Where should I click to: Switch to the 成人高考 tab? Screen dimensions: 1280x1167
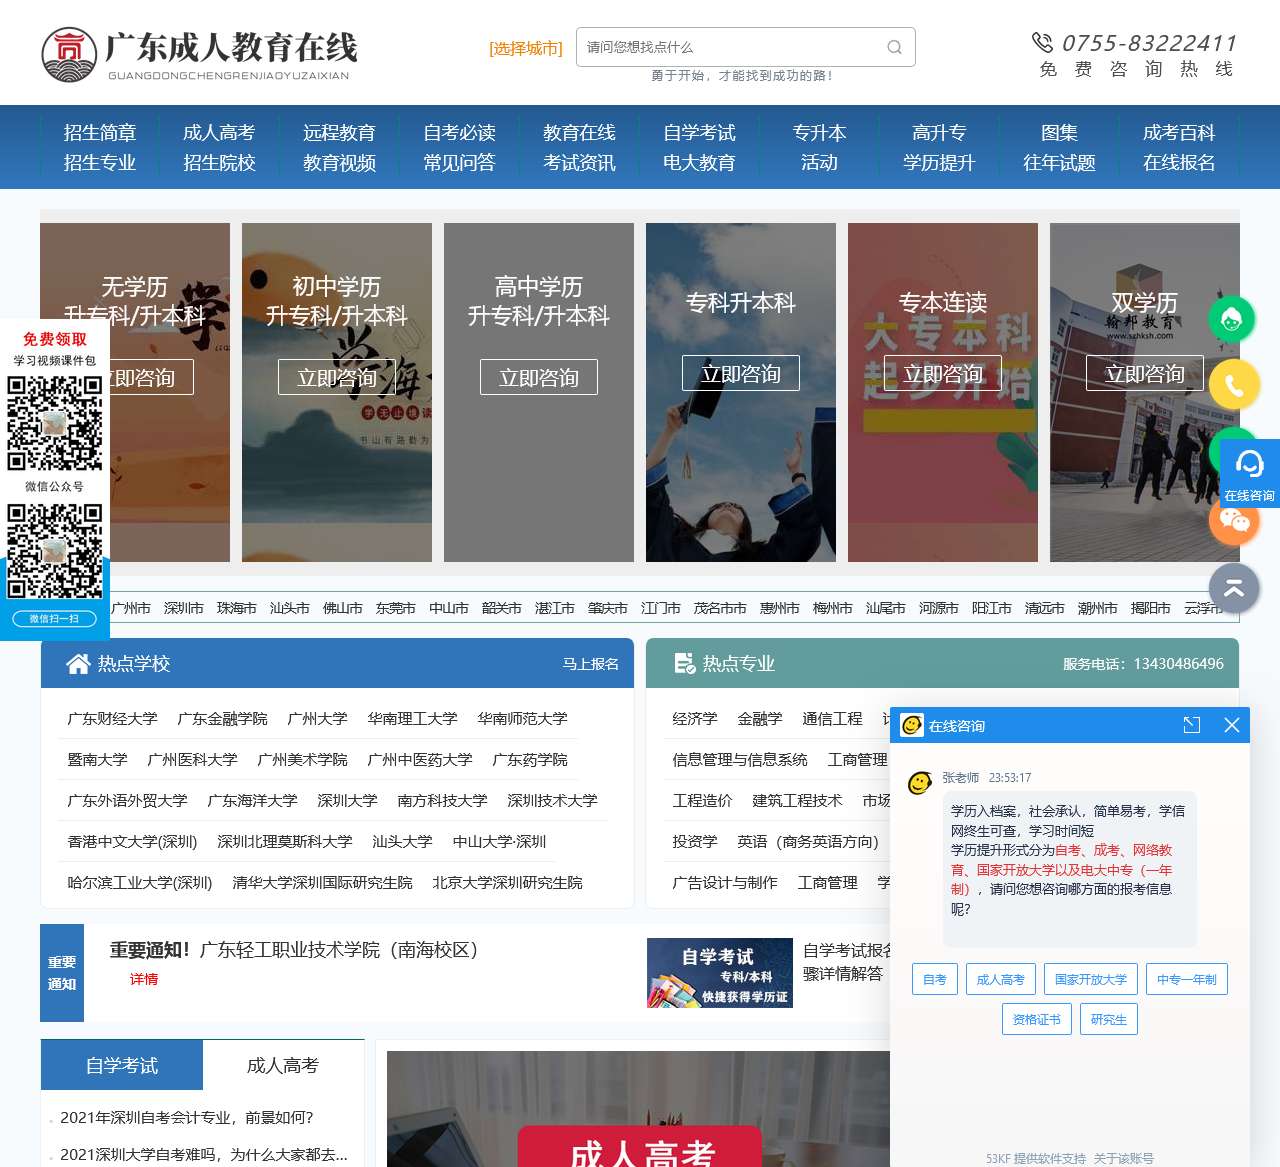pos(282,1065)
